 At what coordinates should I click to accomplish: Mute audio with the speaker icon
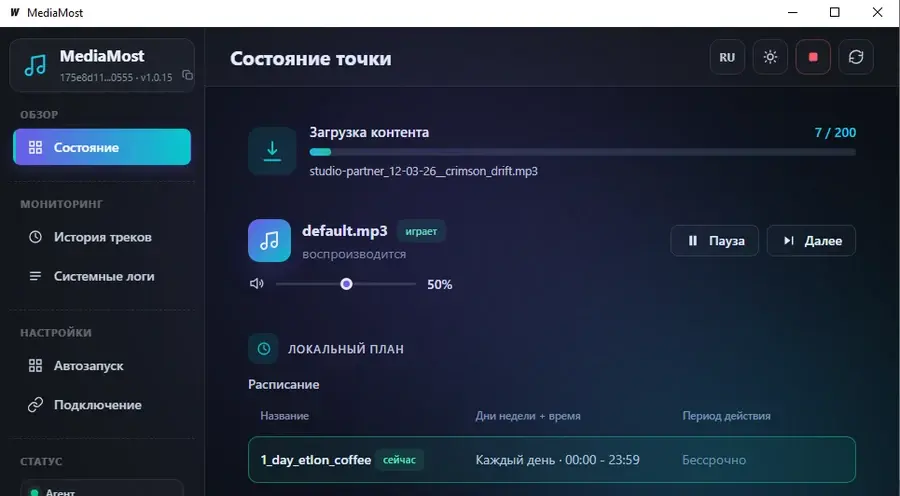(257, 284)
